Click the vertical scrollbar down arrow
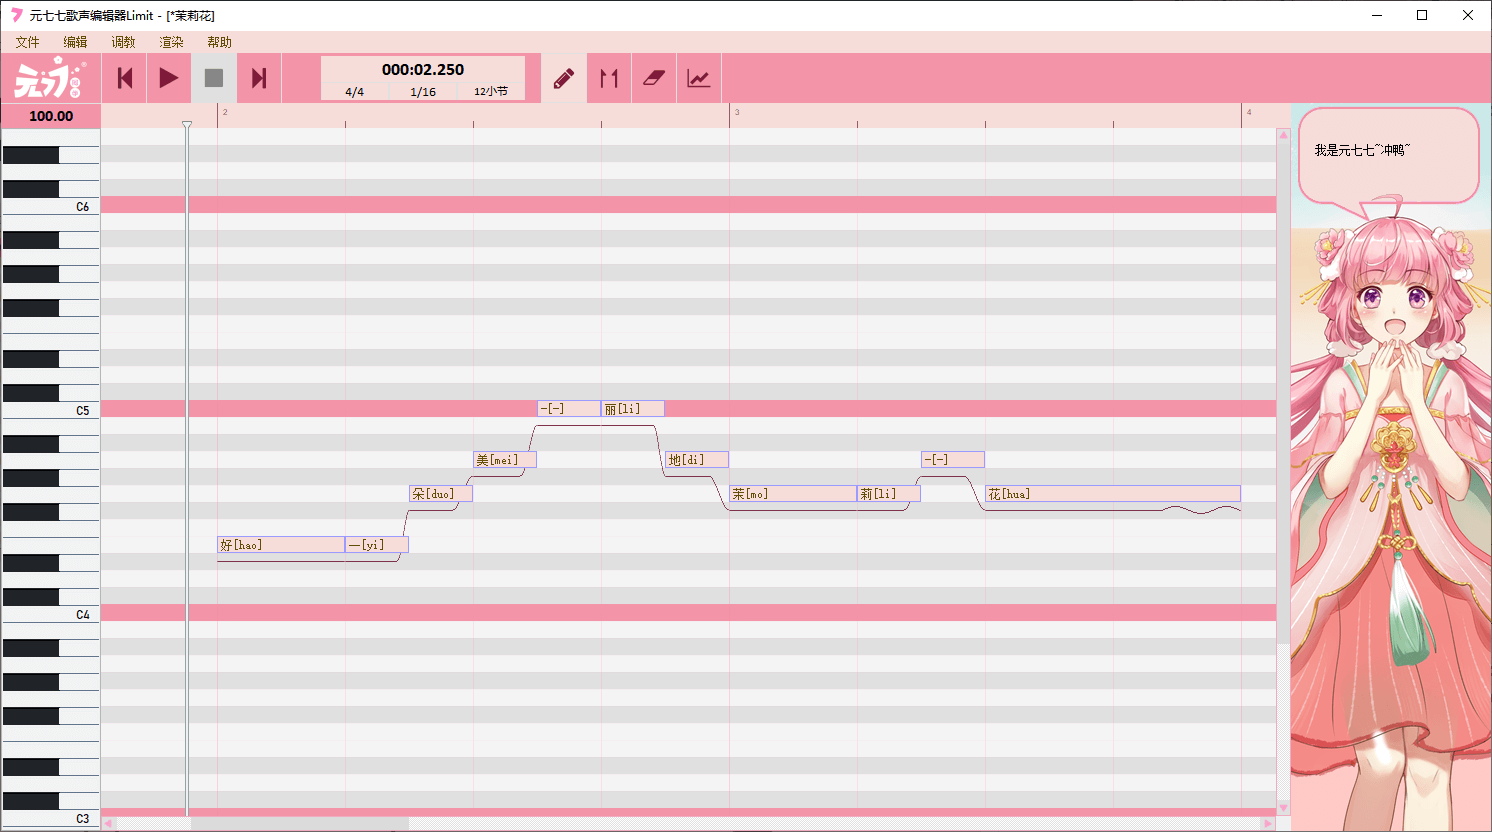1492x832 pixels. tap(1283, 808)
